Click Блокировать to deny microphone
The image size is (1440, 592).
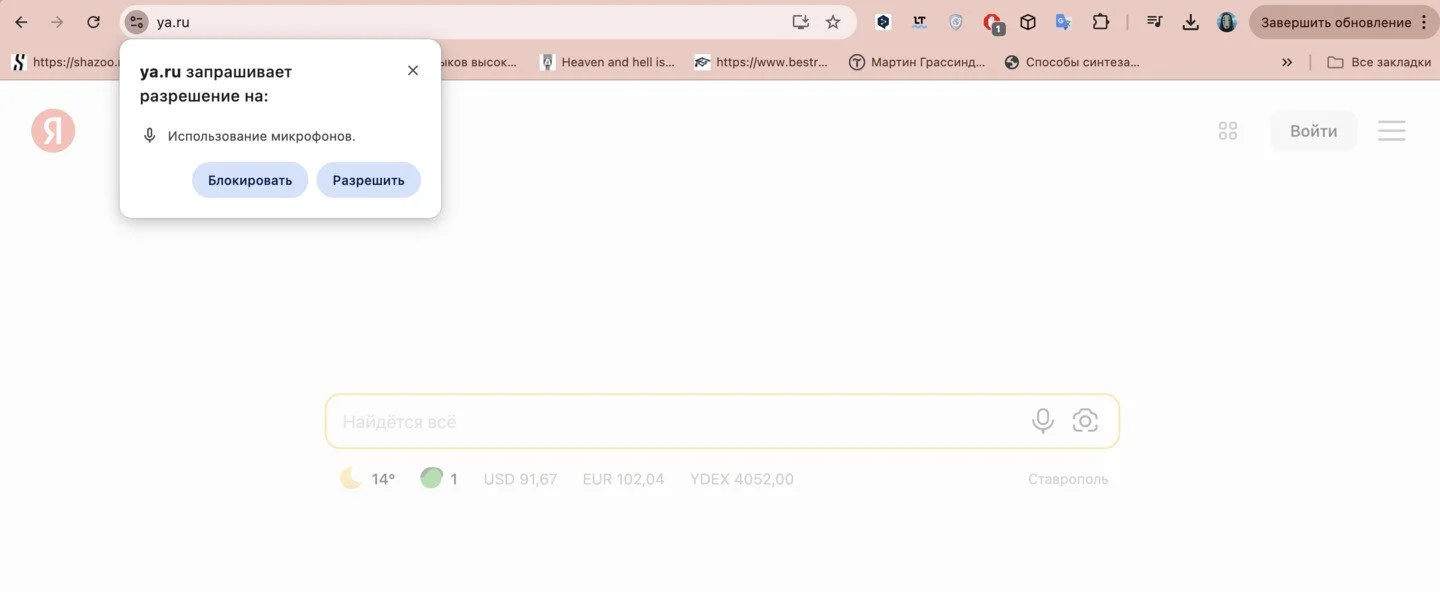click(x=250, y=180)
